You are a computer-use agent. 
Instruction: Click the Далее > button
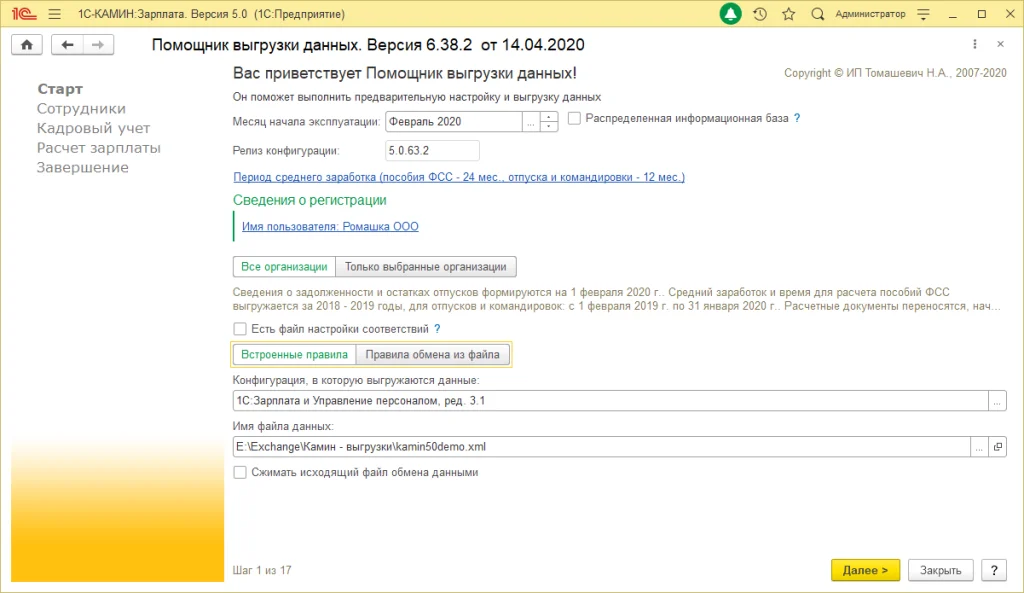tap(865, 570)
